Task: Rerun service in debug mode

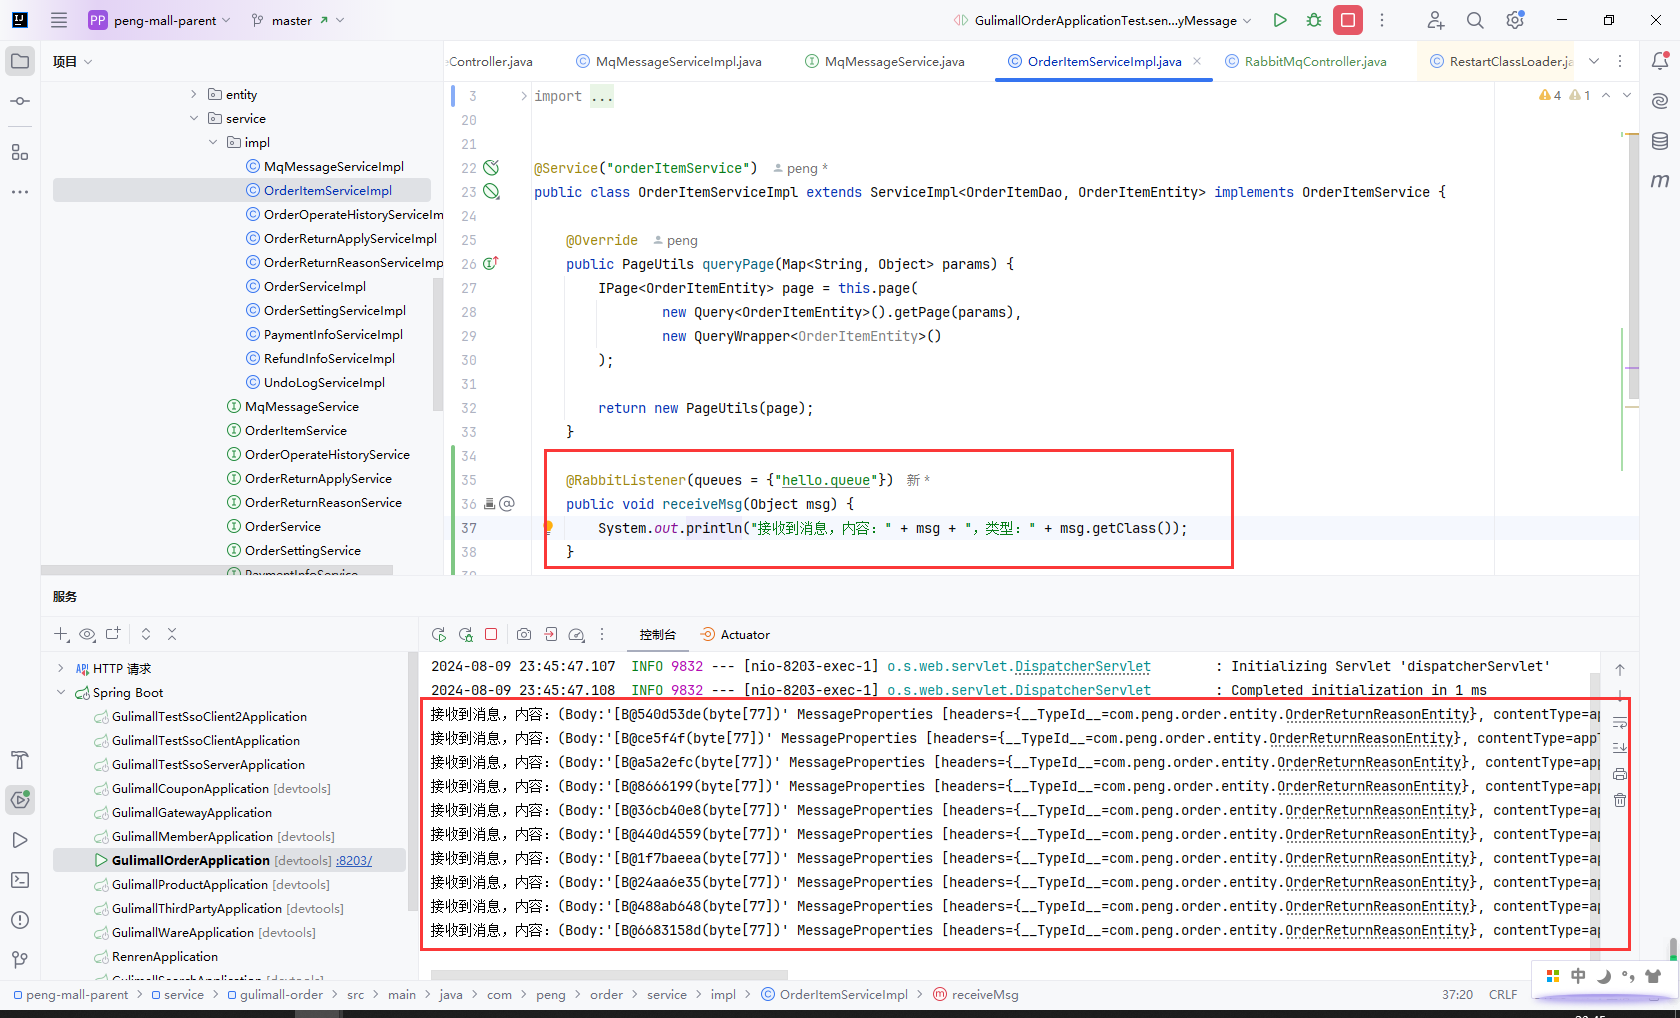Action: click(466, 634)
